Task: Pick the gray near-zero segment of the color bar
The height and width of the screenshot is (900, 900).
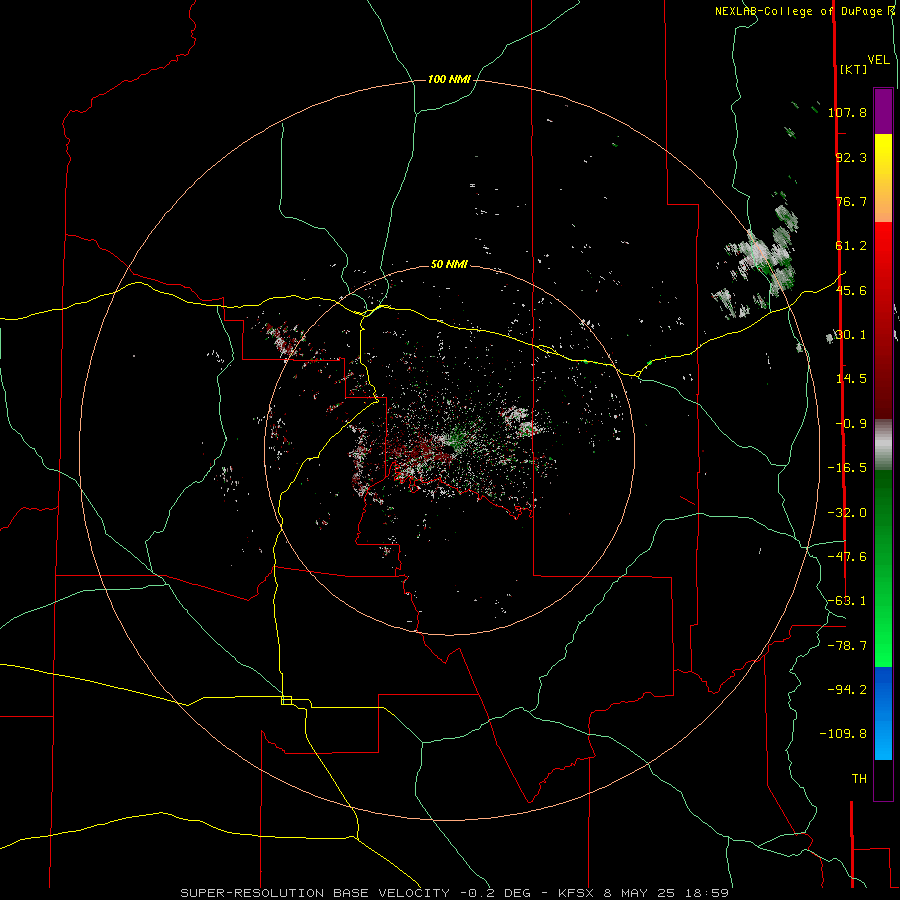Action: tap(883, 444)
